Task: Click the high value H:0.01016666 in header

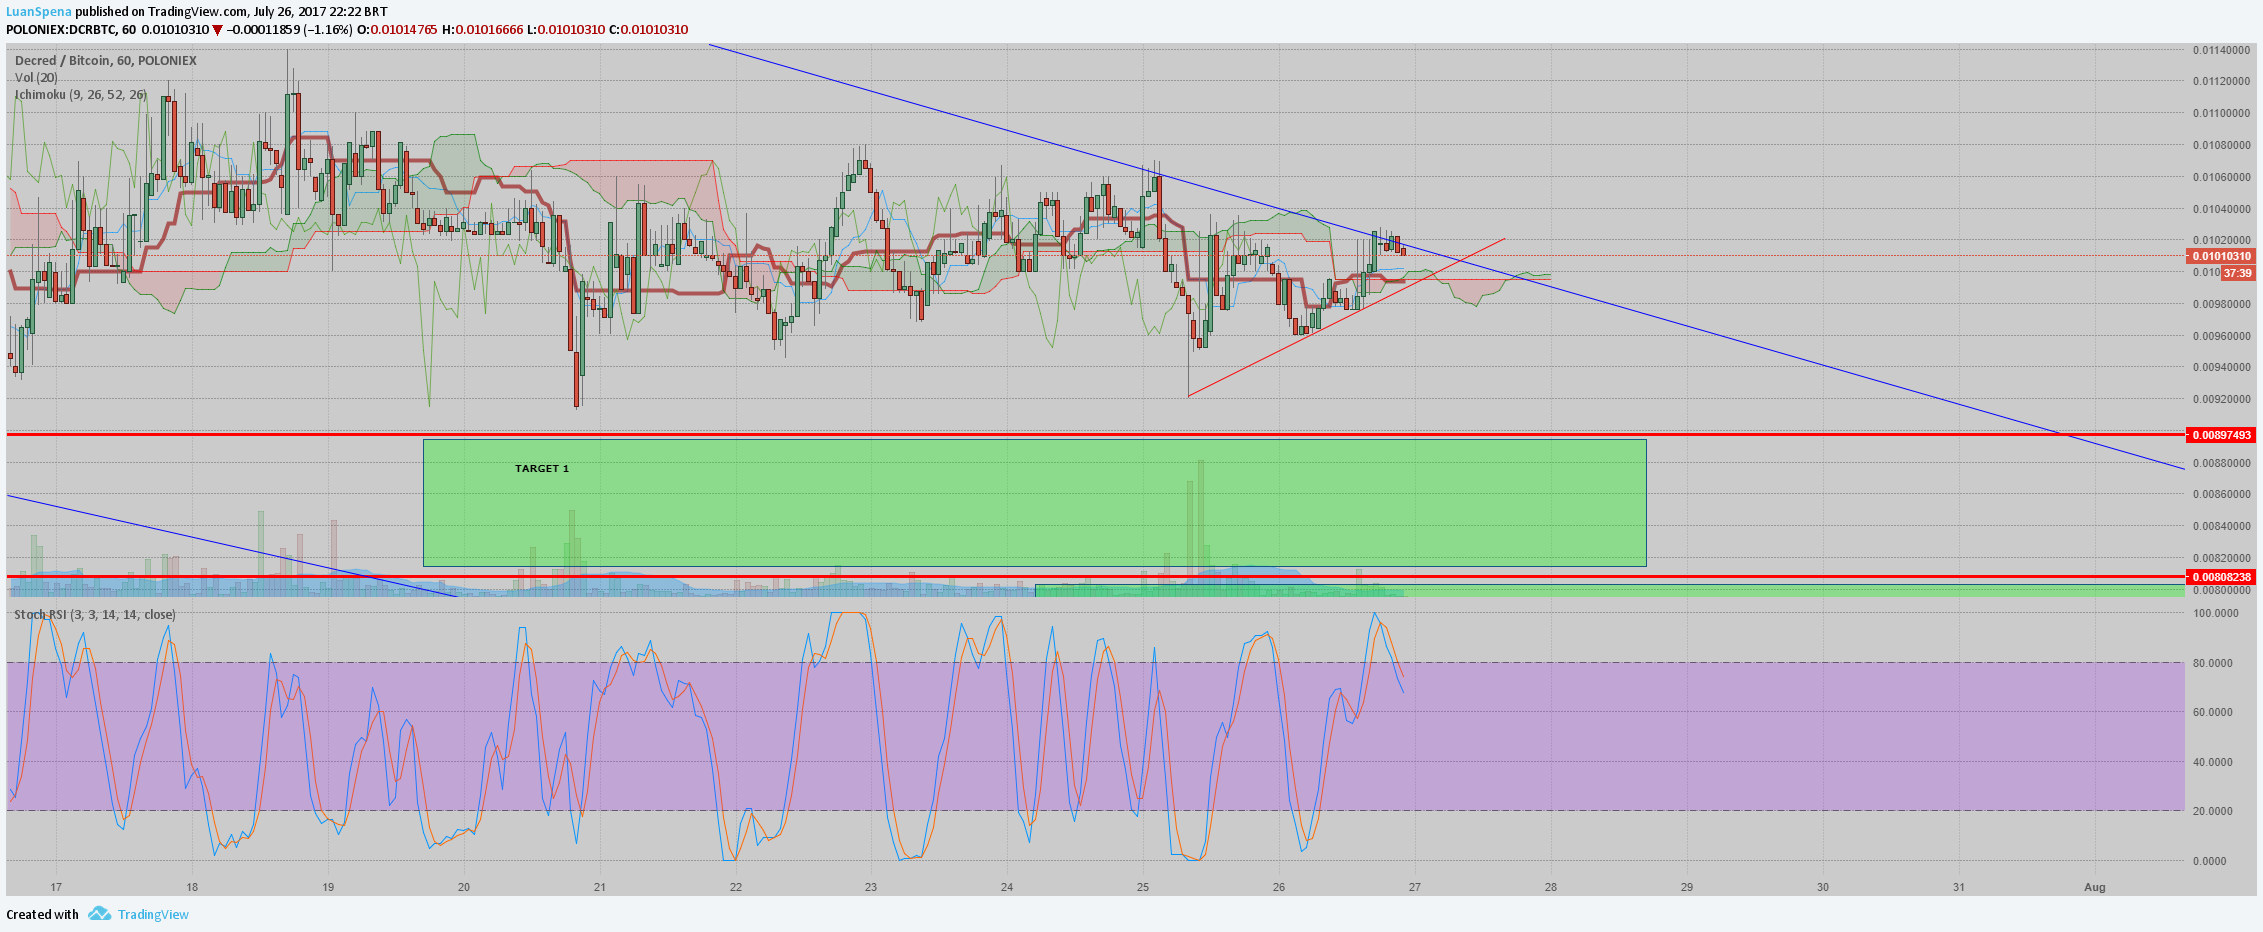Action: point(483,30)
